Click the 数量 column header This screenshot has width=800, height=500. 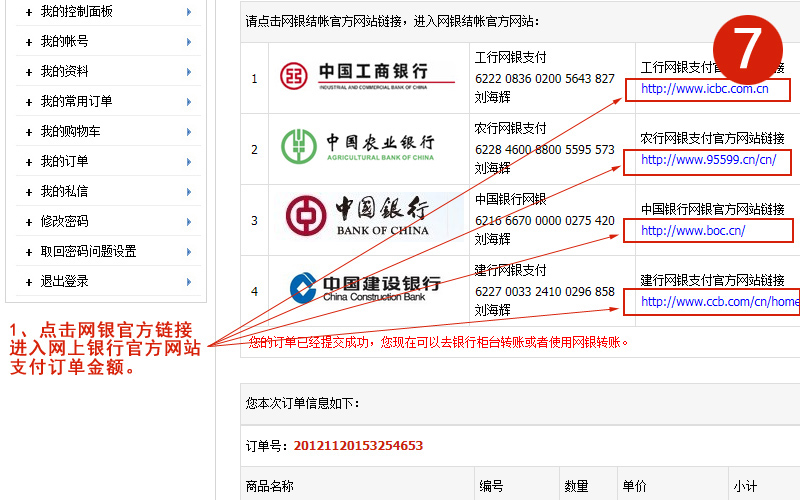(577, 486)
